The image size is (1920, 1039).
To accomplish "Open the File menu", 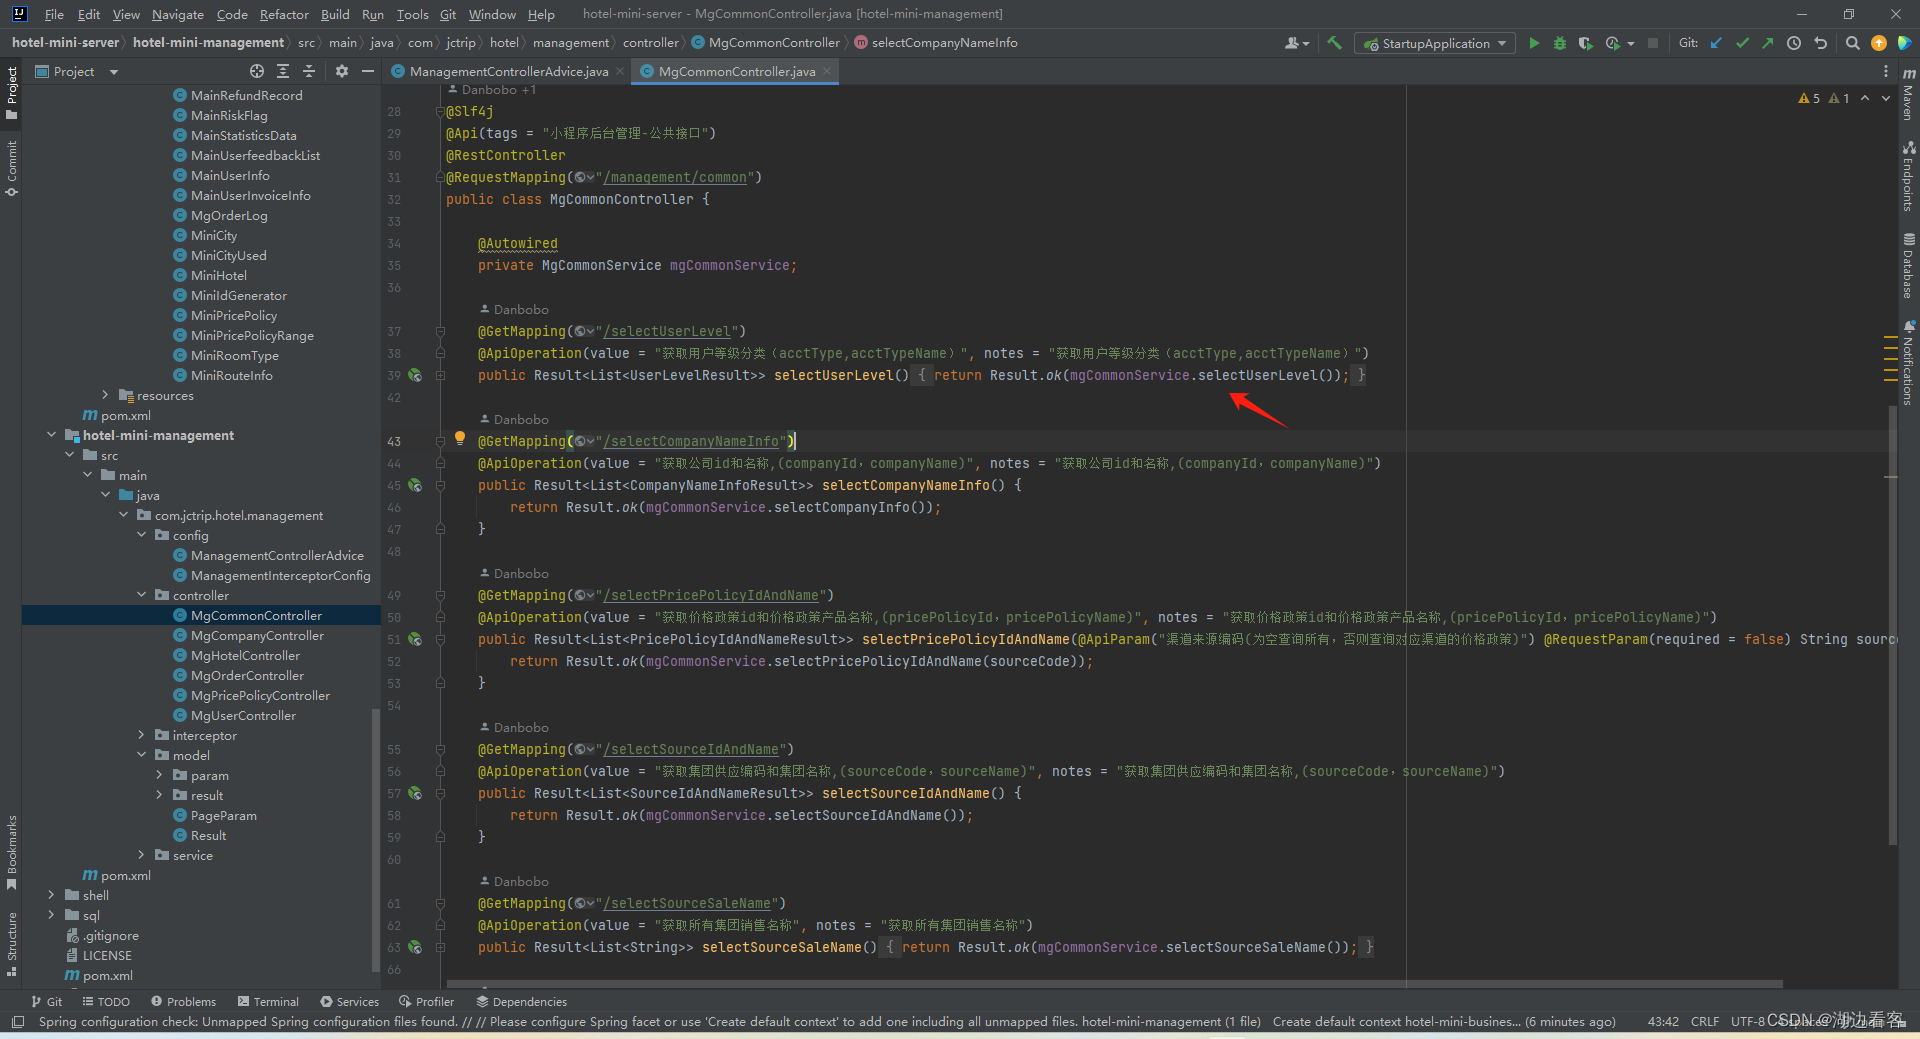I will click(54, 14).
